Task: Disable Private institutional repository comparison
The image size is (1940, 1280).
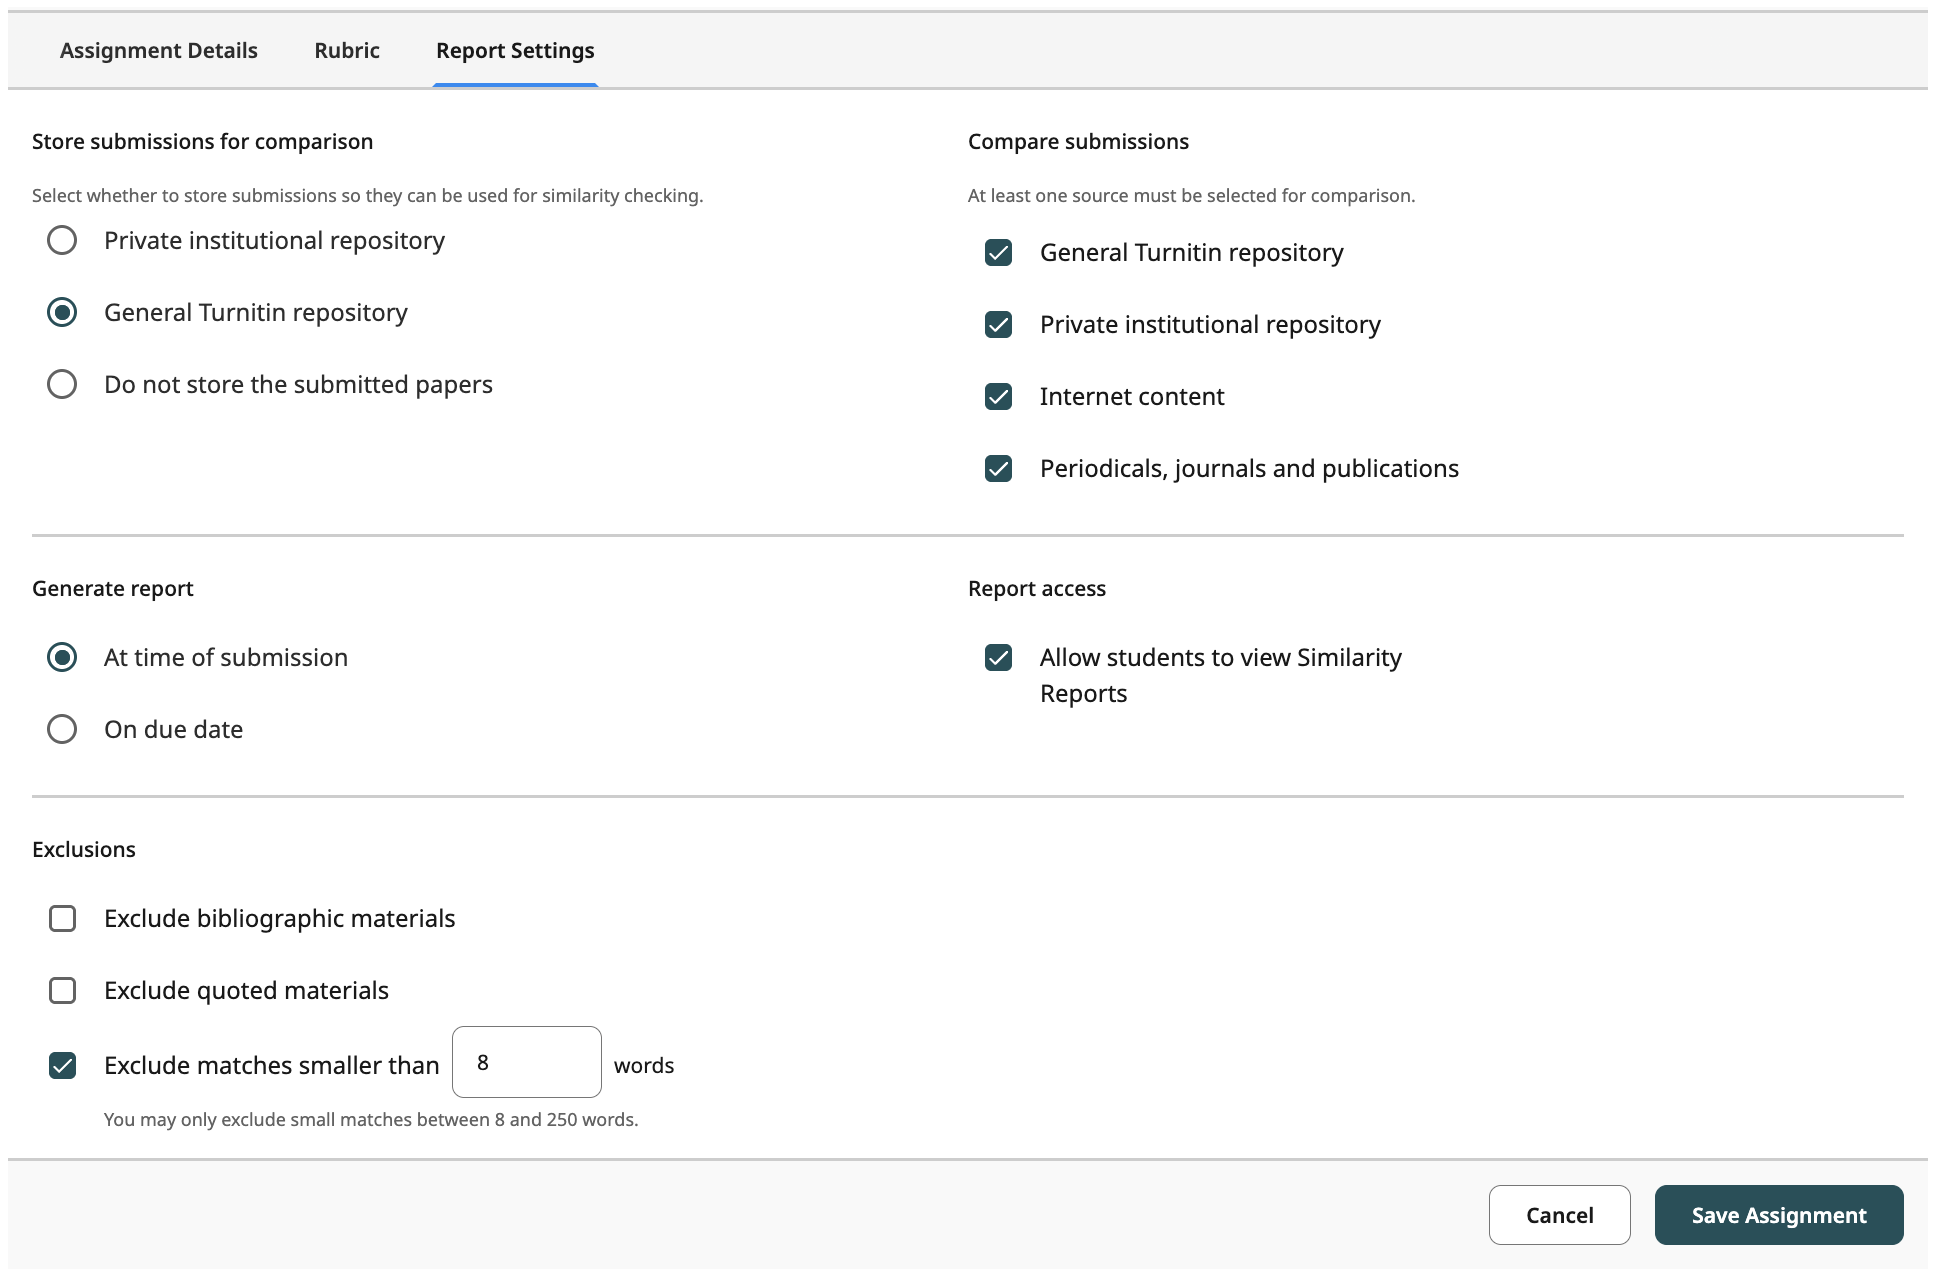Action: [x=998, y=324]
